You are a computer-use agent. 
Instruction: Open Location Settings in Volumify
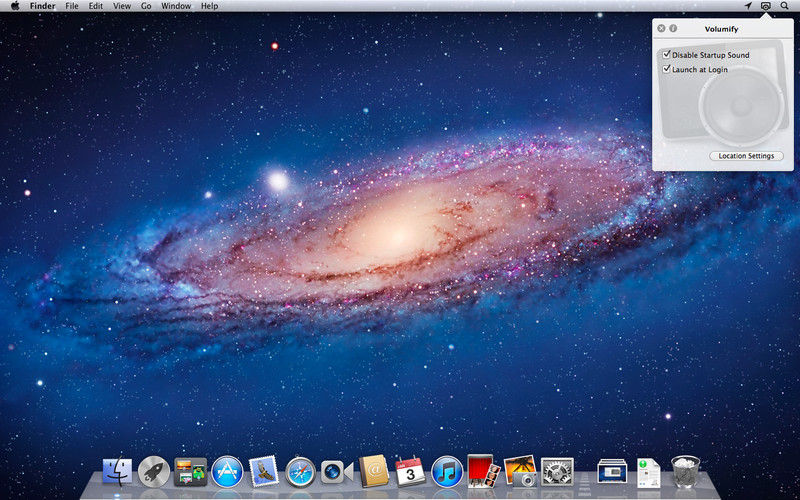(x=746, y=156)
